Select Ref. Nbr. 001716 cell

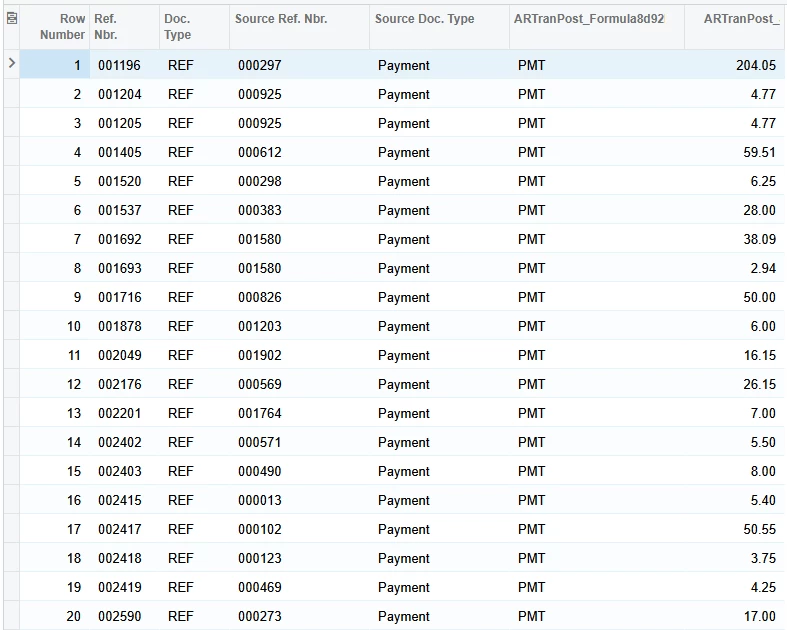click(x=124, y=297)
